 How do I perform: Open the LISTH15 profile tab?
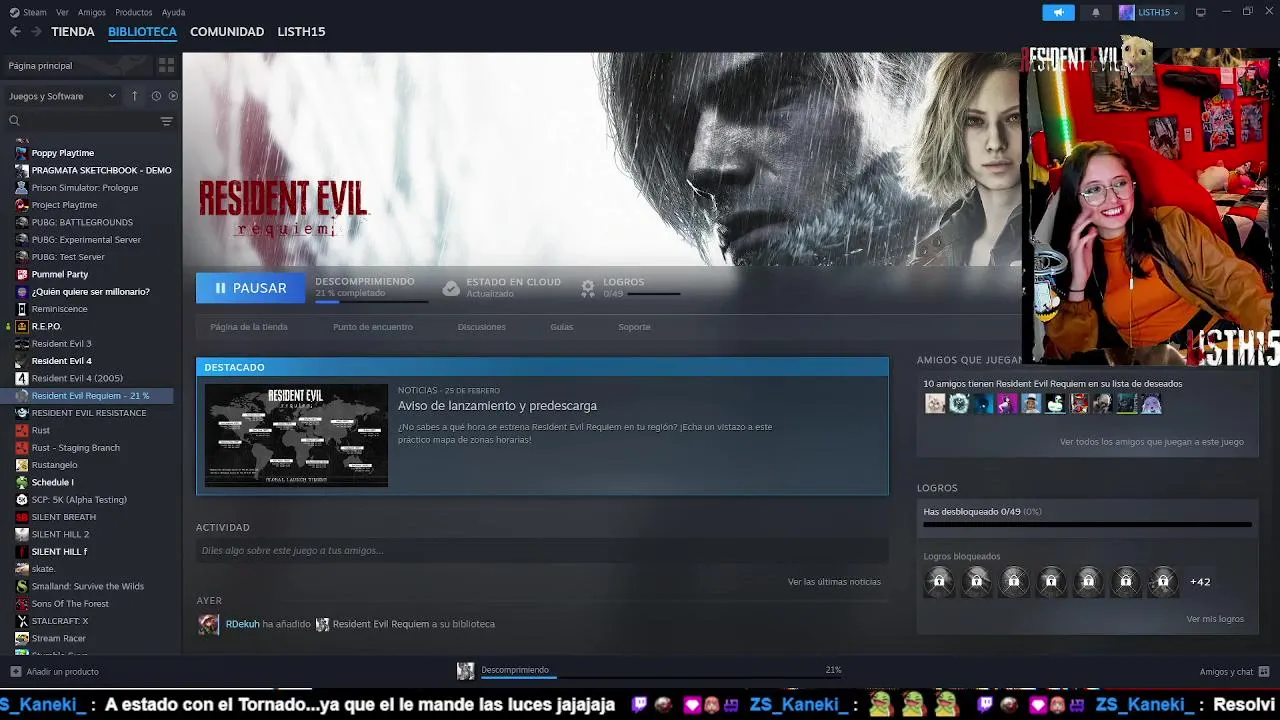[301, 32]
